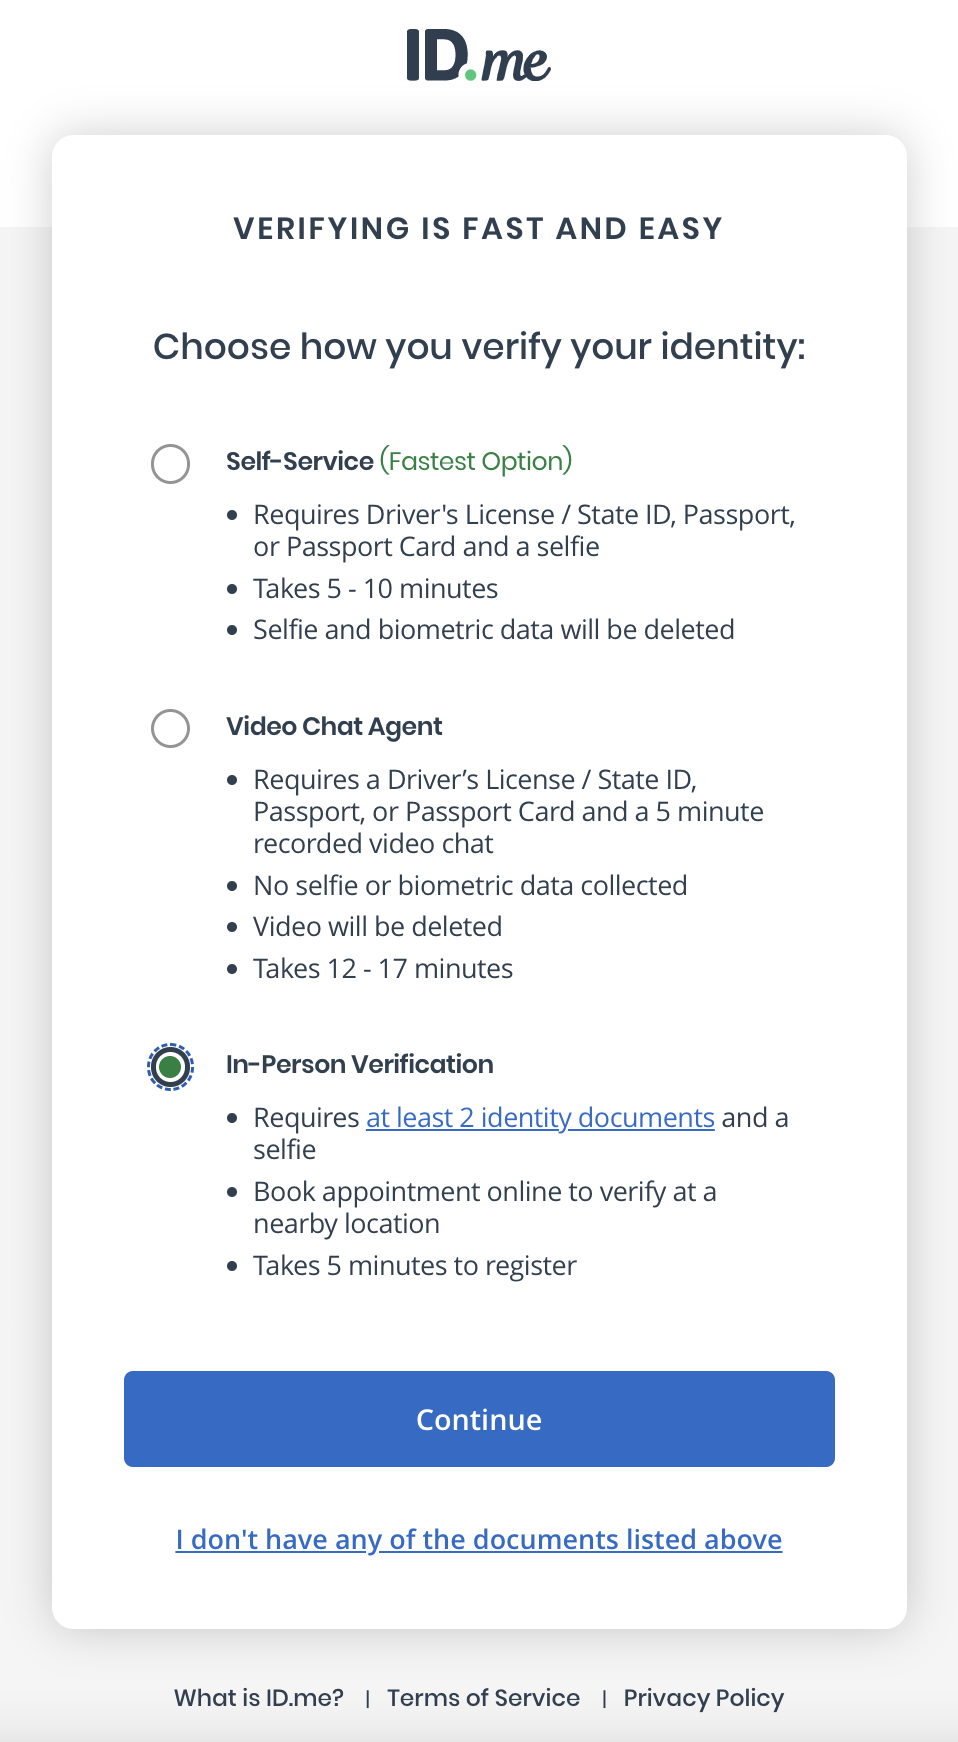Image resolution: width=958 pixels, height=1742 pixels.
Task: Click the 'Choose how you verify' heading
Action: (x=478, y=347)
